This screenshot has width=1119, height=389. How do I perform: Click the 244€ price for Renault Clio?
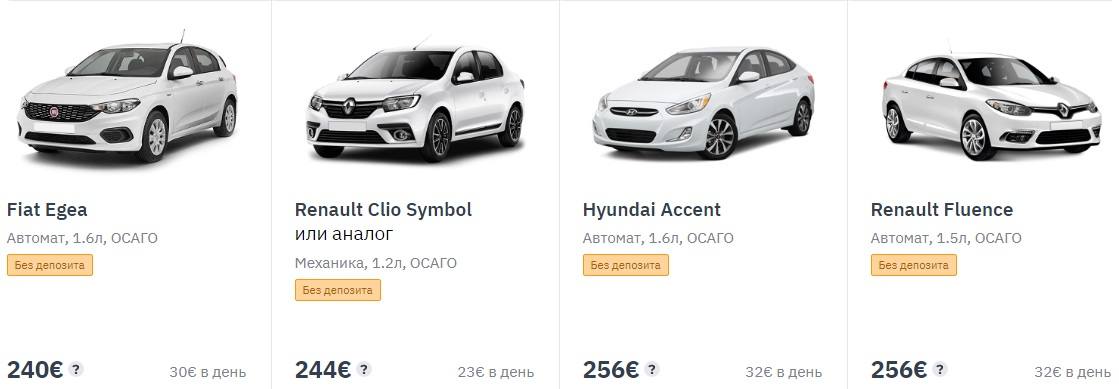coord(323,370)
